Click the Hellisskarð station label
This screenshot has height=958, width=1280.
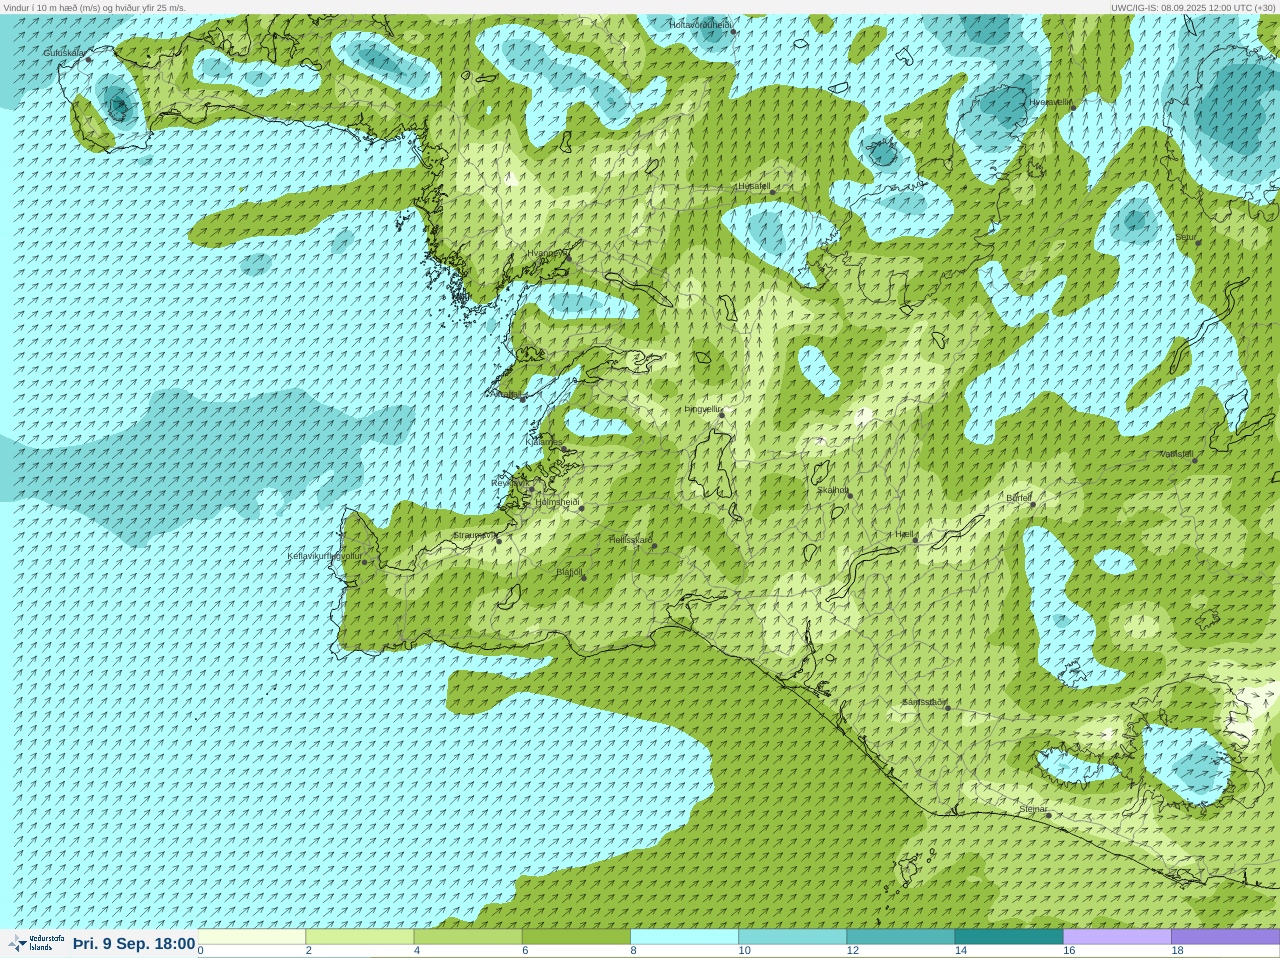[x=631, y=540]
